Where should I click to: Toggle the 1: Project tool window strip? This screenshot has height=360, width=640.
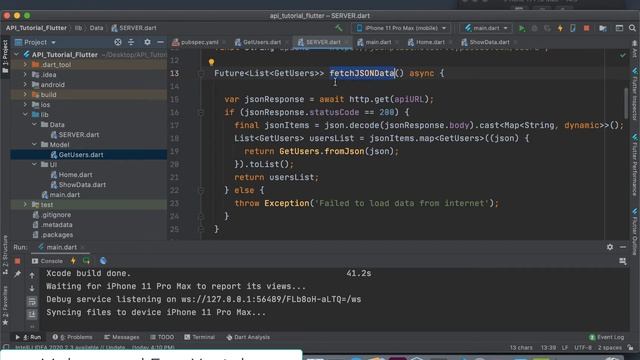(5, 56)
